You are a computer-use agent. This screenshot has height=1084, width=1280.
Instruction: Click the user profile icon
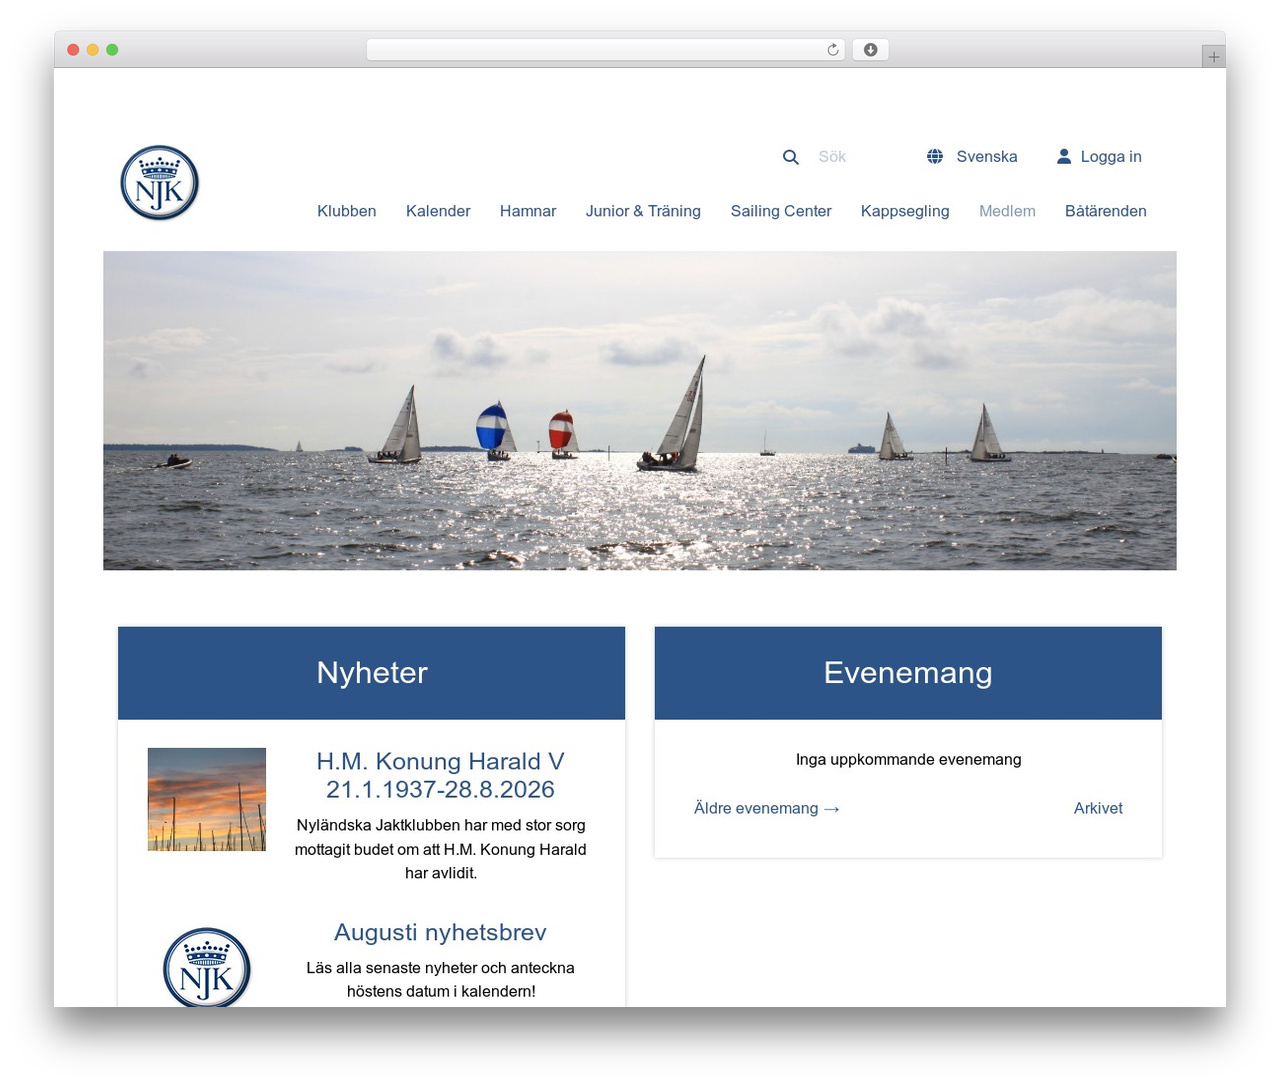coord(1064,156)
